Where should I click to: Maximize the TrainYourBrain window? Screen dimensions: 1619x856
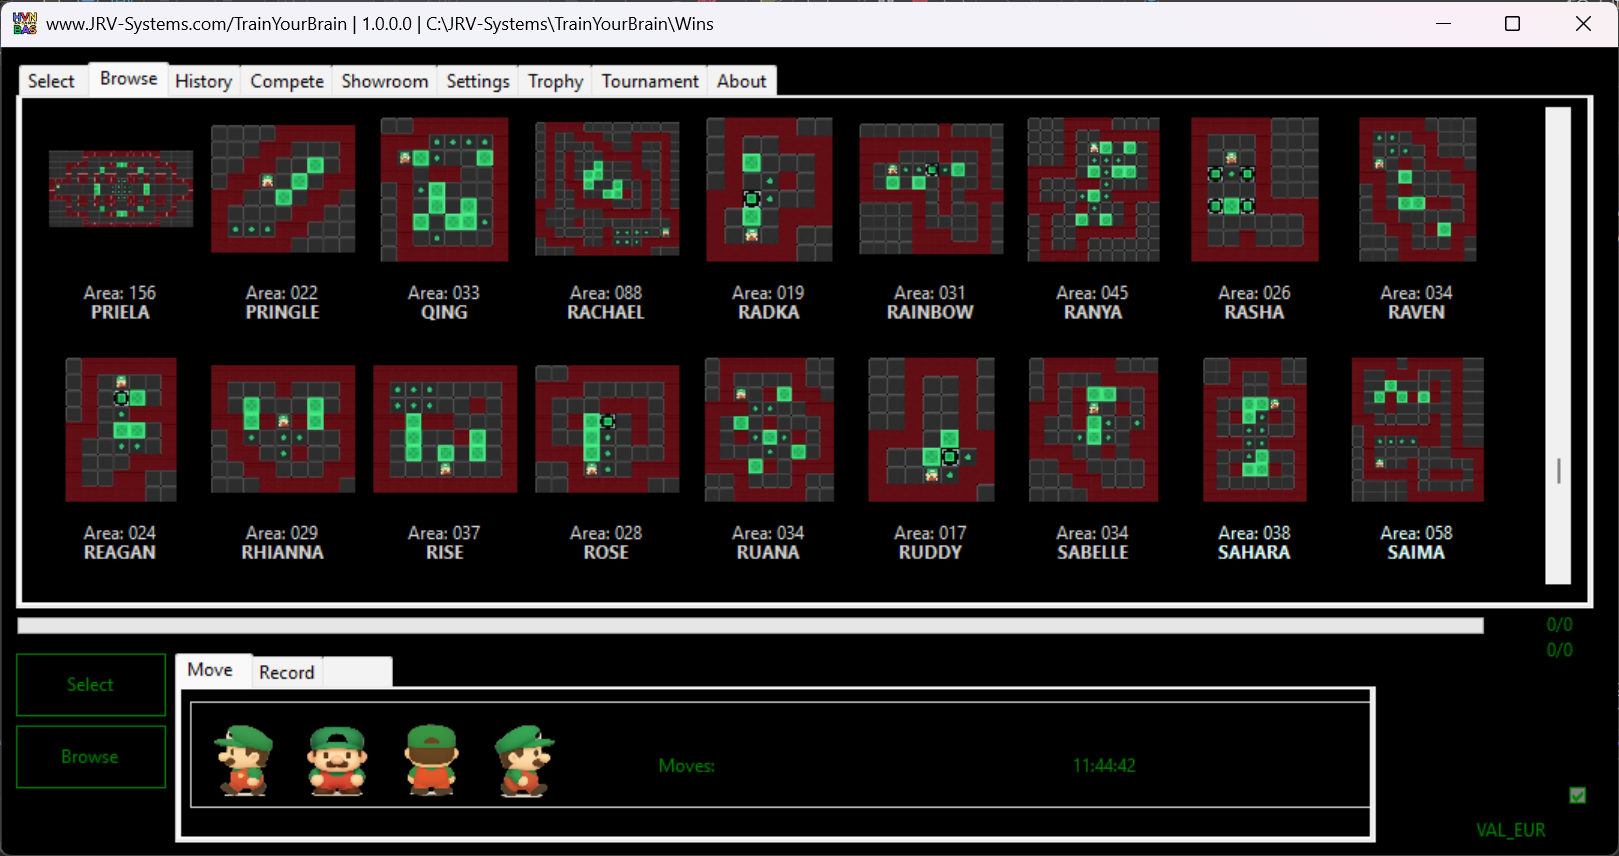tap(1512, 23)
